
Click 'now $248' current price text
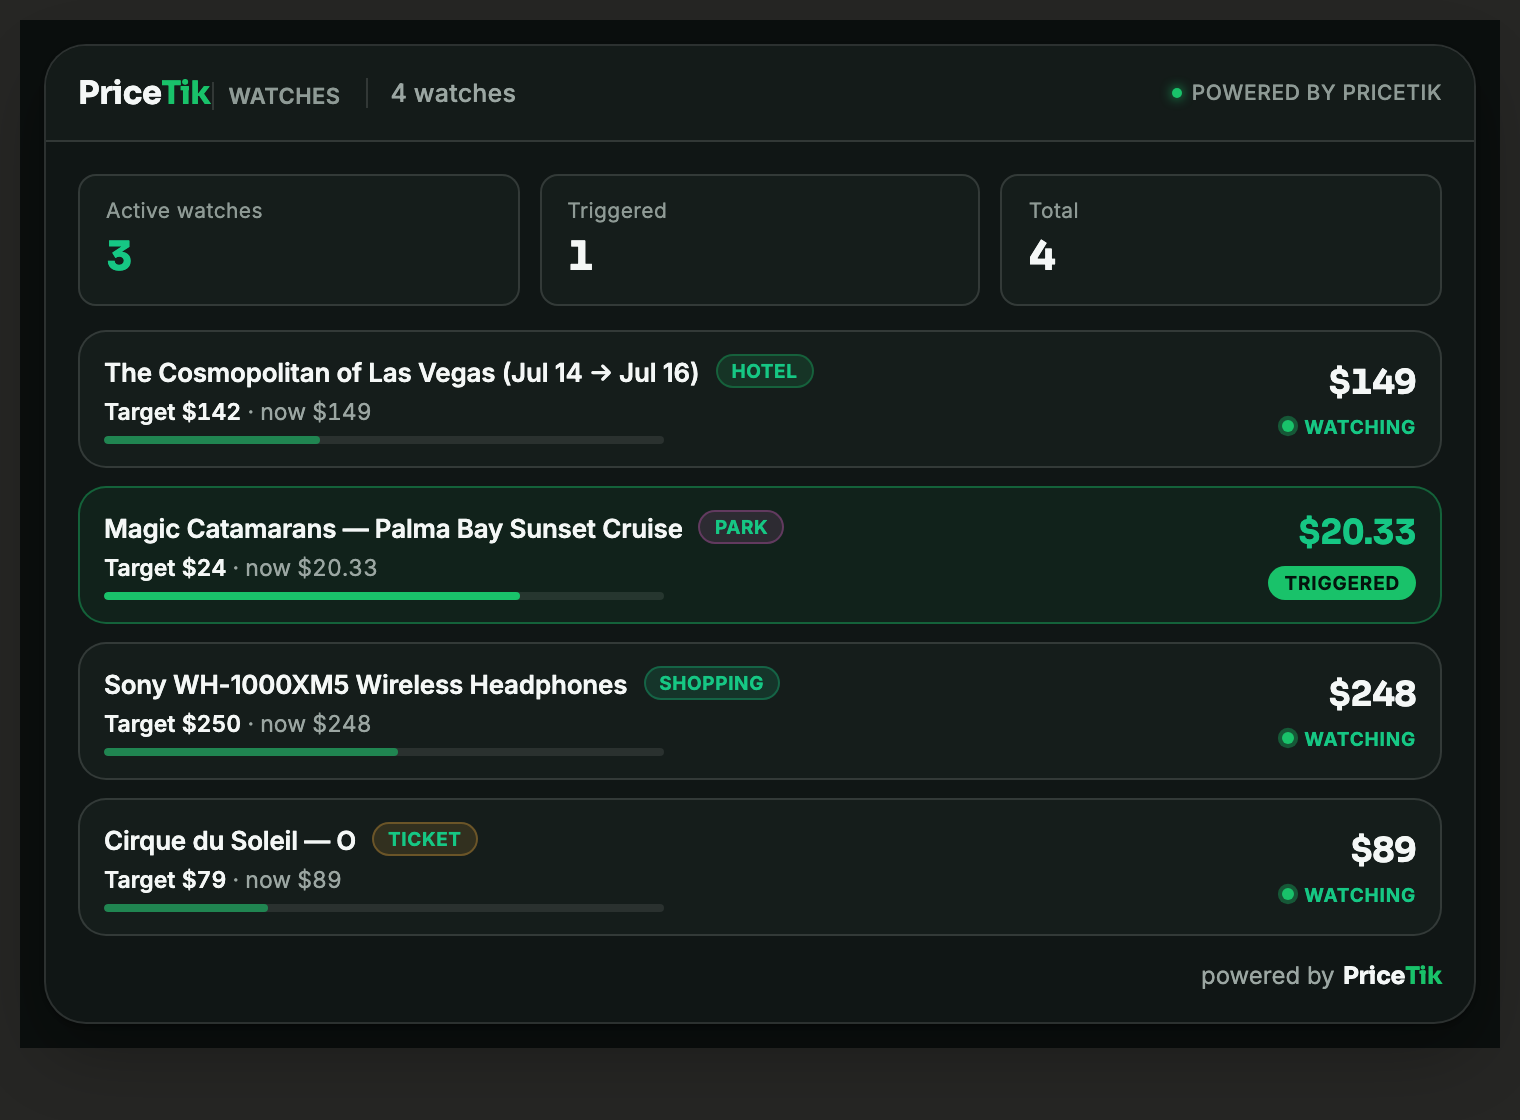(315, 724)
